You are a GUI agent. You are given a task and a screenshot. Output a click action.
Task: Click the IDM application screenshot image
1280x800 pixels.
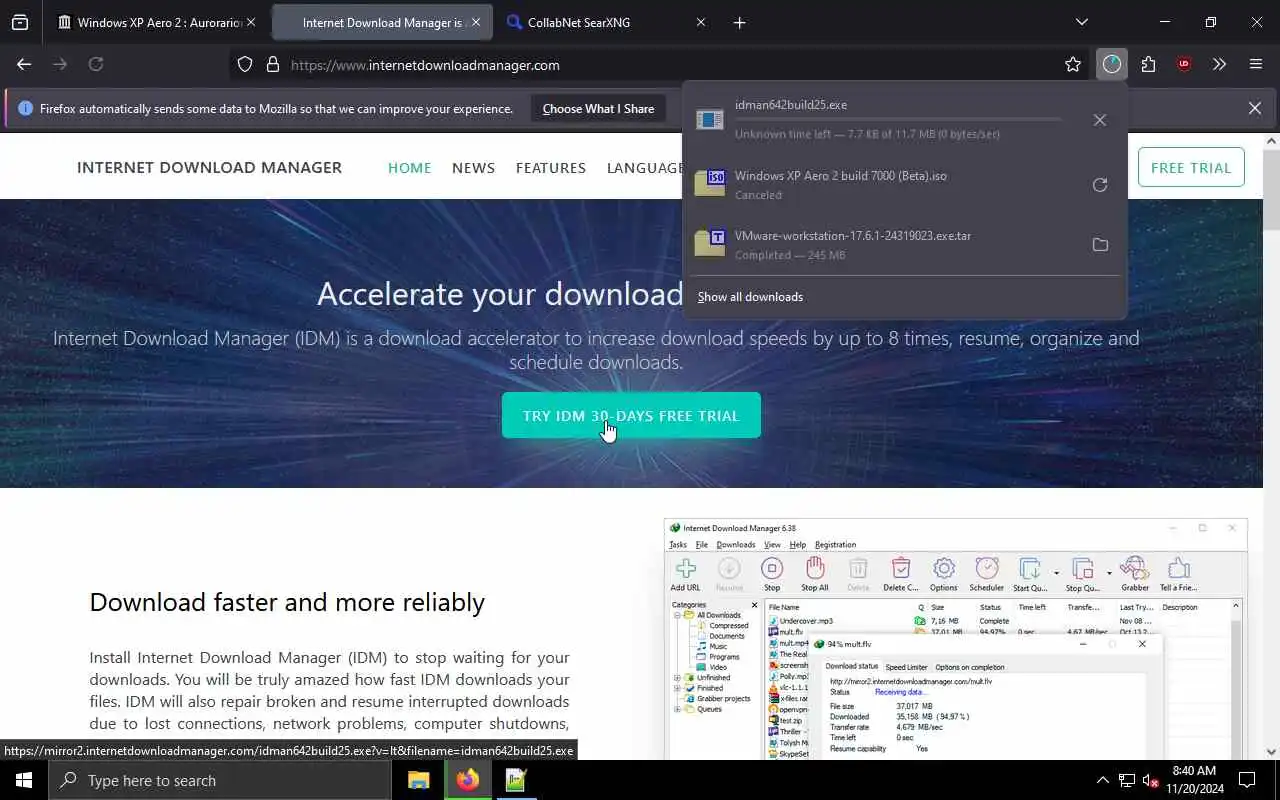[955, 638]
